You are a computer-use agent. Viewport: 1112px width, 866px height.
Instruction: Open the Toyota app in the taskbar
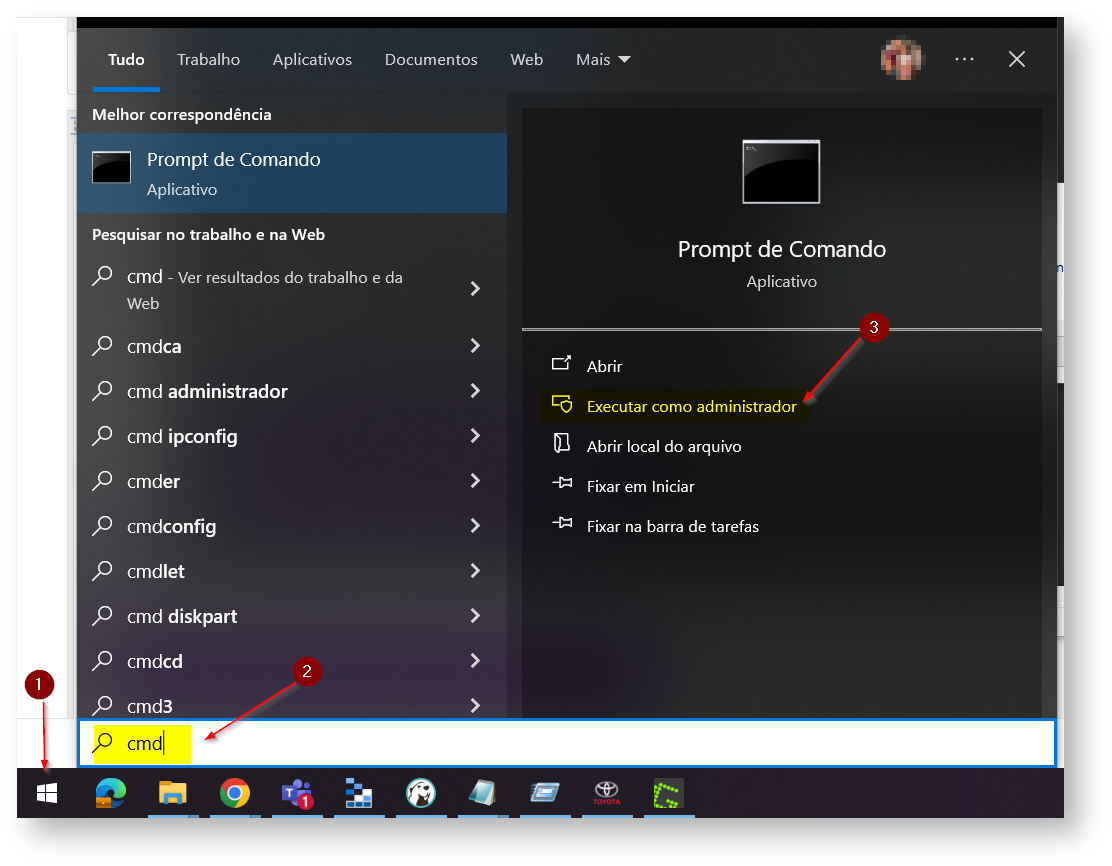coord(607,793)
